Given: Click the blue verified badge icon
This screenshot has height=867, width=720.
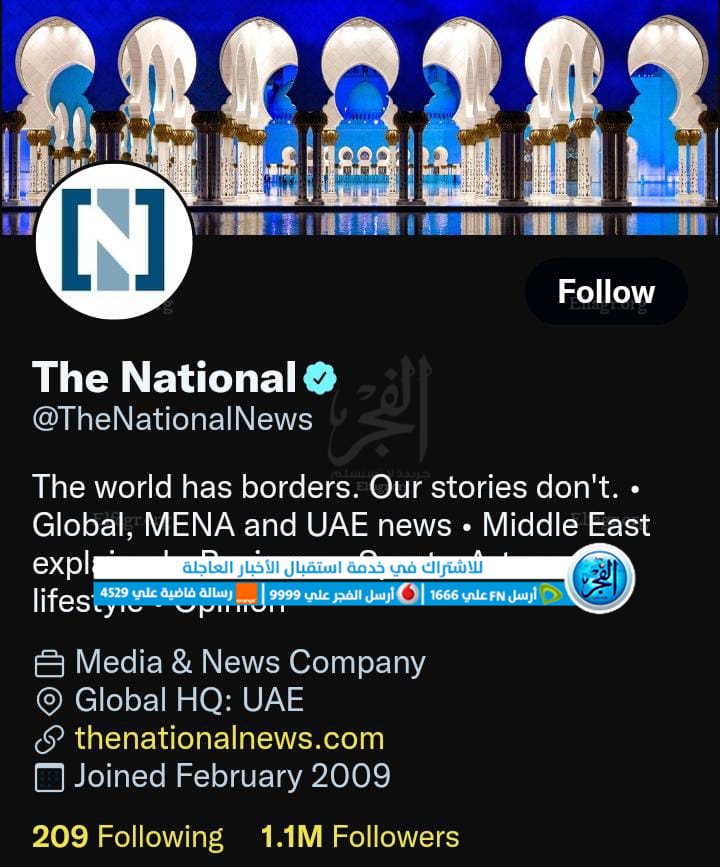Looking at the screenshot, I should pos(320,378).
